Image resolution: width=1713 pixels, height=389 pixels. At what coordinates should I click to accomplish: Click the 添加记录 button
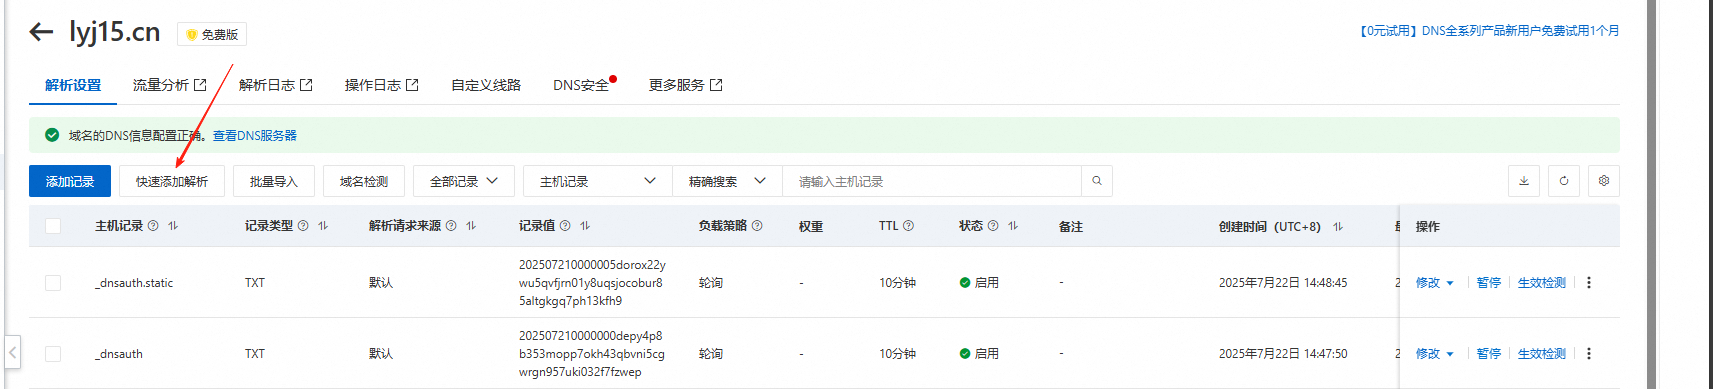point(70,181)
